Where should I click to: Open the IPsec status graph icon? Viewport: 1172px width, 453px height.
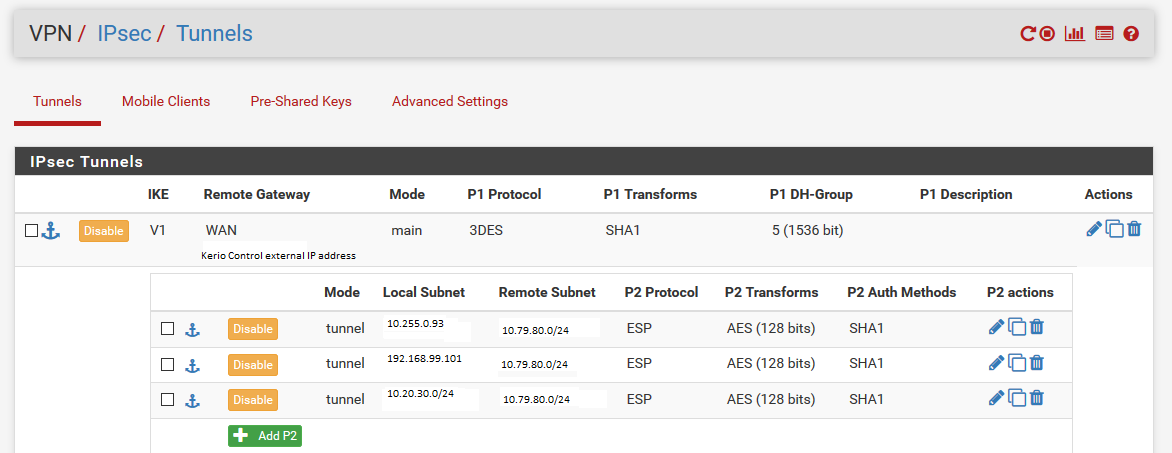[x=1075, y=34]
